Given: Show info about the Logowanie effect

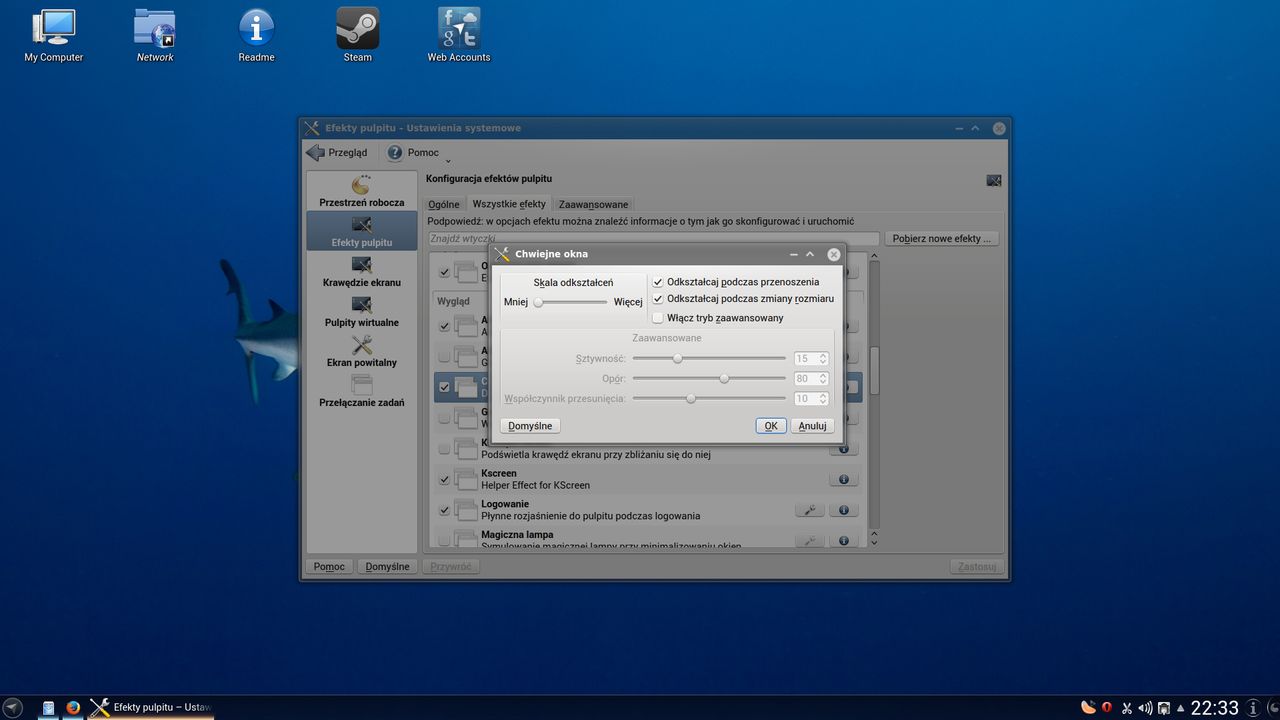Looking at the screenshot, I should tap(843, 510).
